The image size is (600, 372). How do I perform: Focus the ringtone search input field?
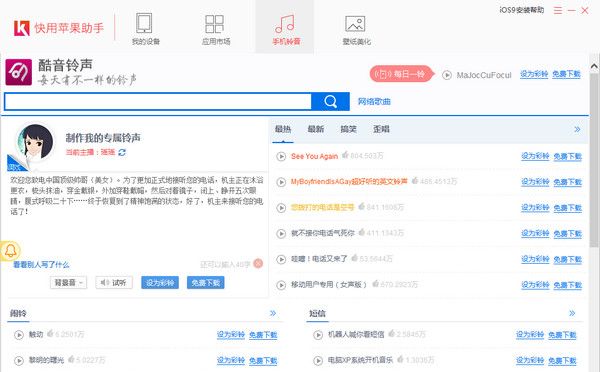(158, 102)
